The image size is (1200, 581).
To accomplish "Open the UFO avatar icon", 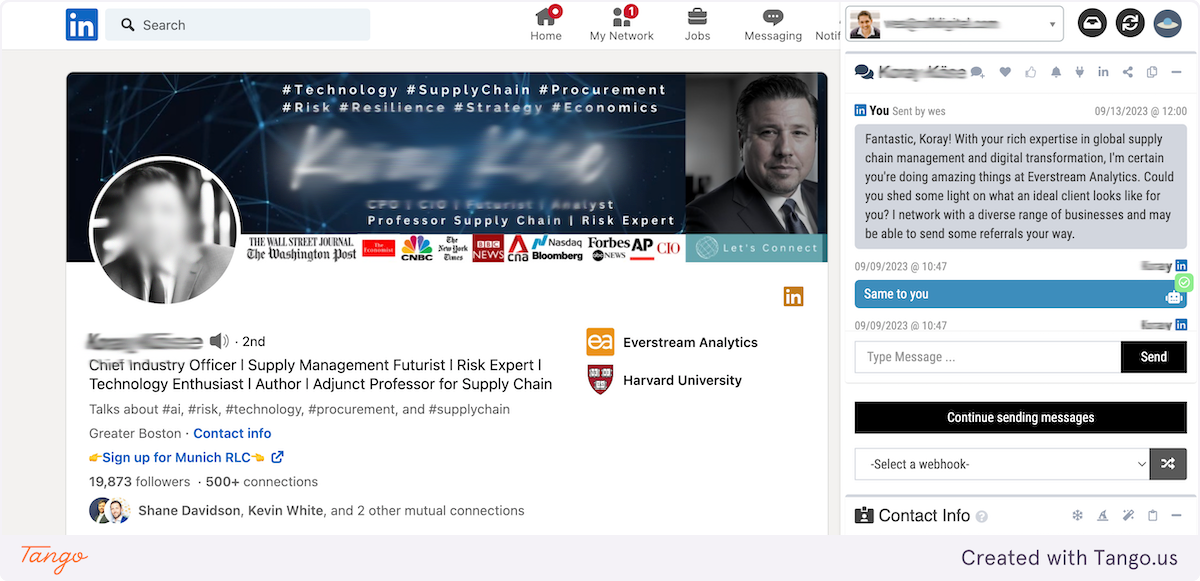I will (1168, 23).
